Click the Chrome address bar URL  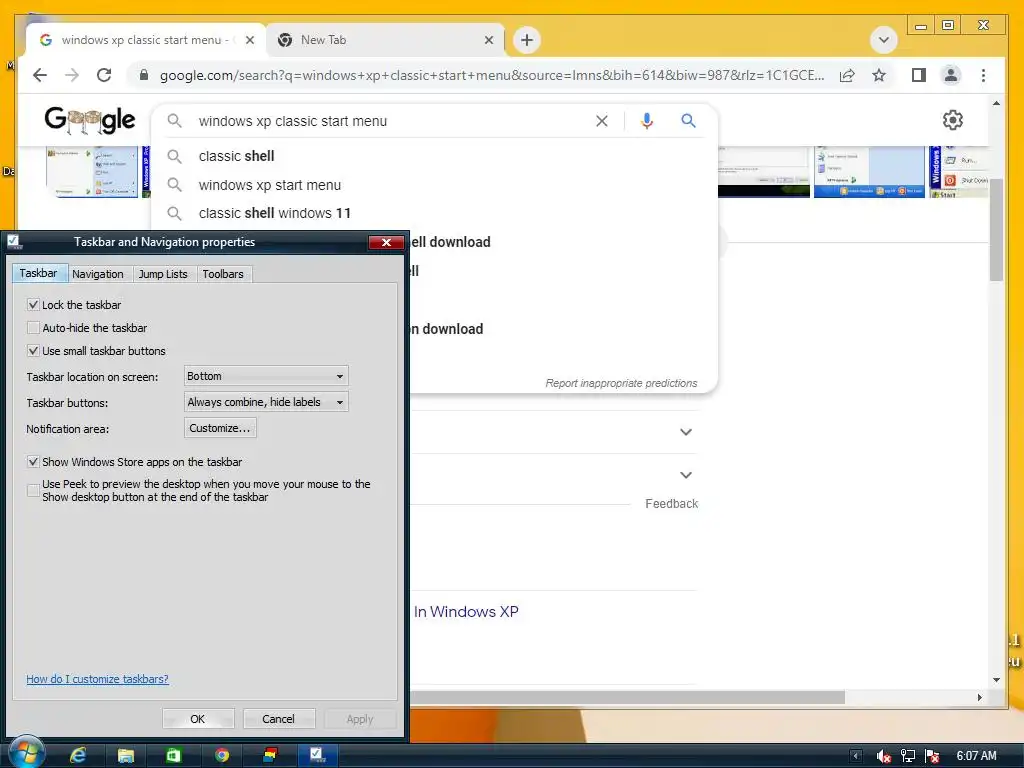[492, 75]
